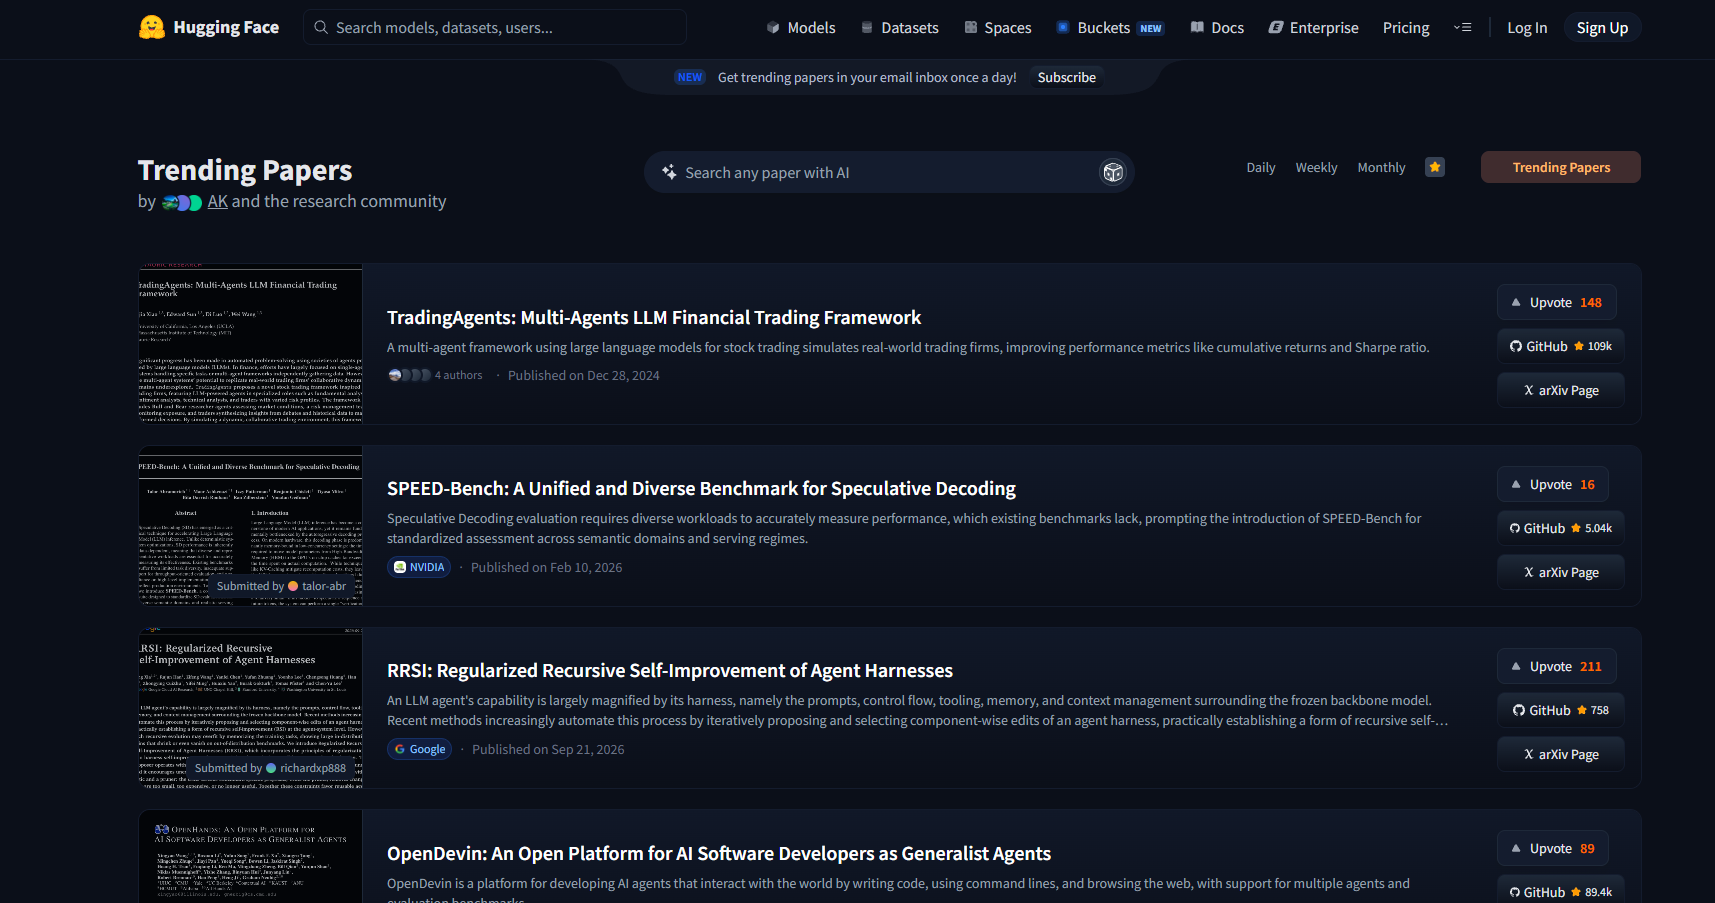The height and width of the screenshot is (903, 1715).
Task: Open Buckets NEW navigation item
Action: click(x=1110, y=28)
